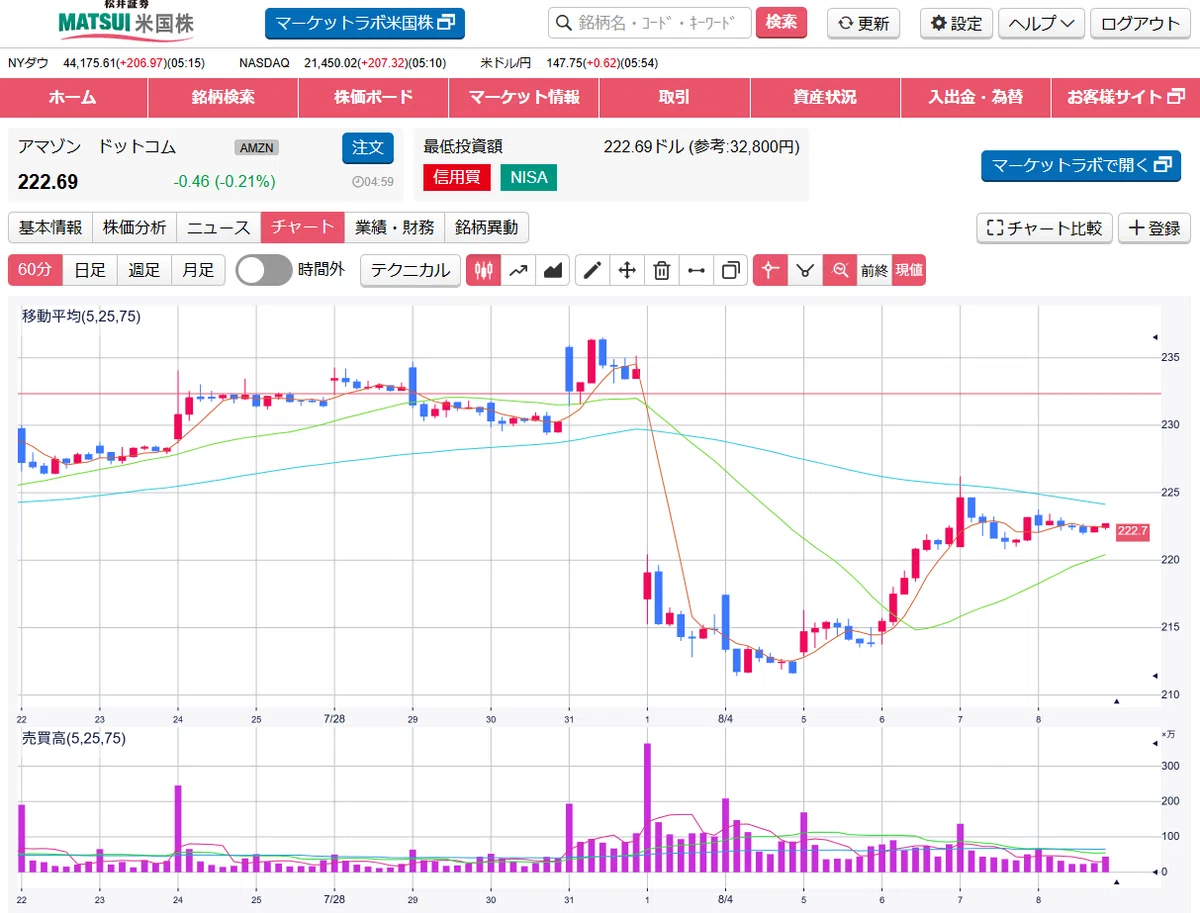
Task: Open the ホーム navigation tab
Action: [x=73, y=97]
